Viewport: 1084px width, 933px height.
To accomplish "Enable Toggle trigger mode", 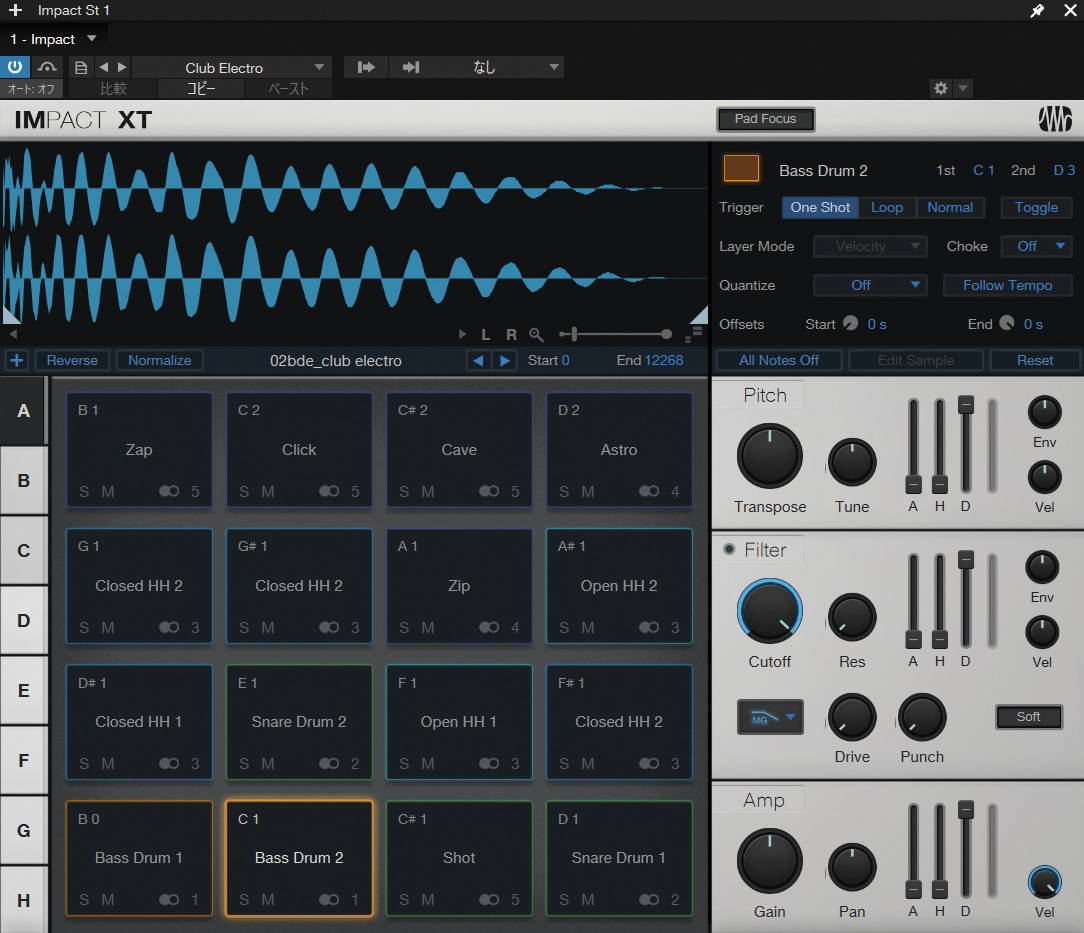I will point(1036,207).
